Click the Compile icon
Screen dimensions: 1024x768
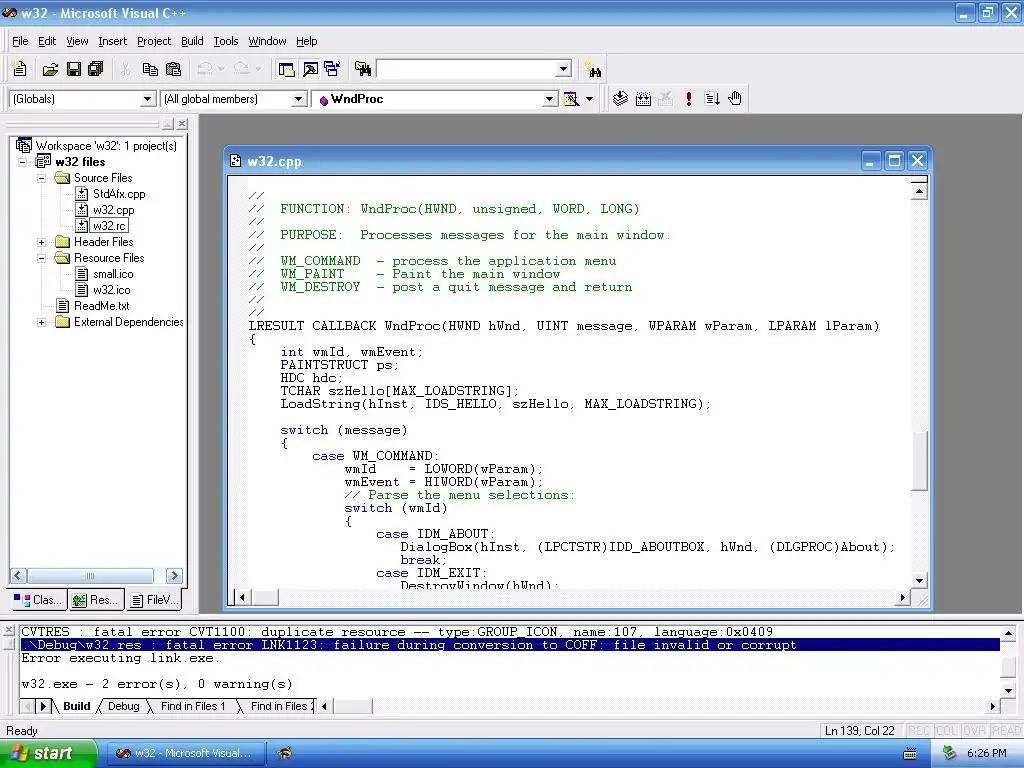click(x=620, y=99)
